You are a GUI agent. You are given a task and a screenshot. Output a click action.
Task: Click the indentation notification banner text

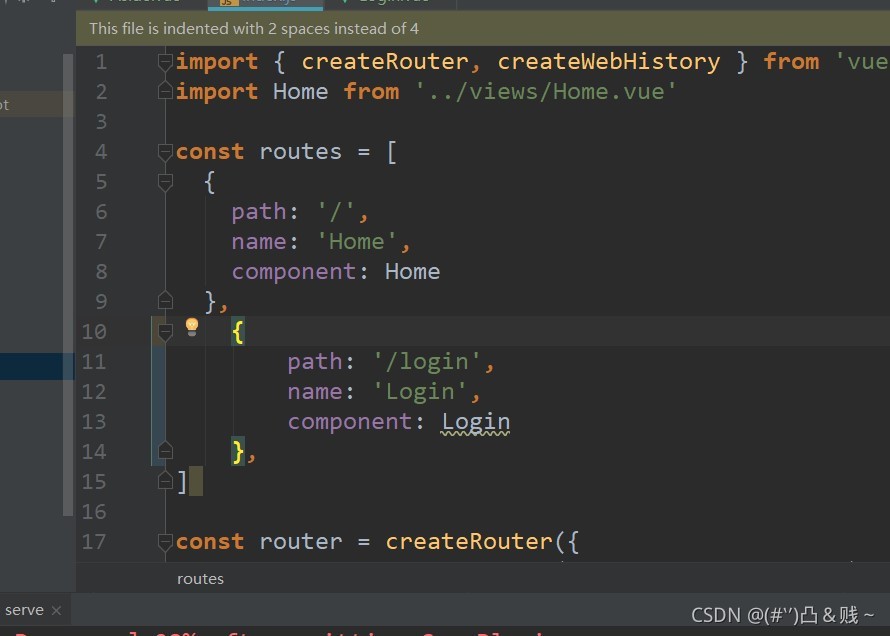tap(254, 28)
